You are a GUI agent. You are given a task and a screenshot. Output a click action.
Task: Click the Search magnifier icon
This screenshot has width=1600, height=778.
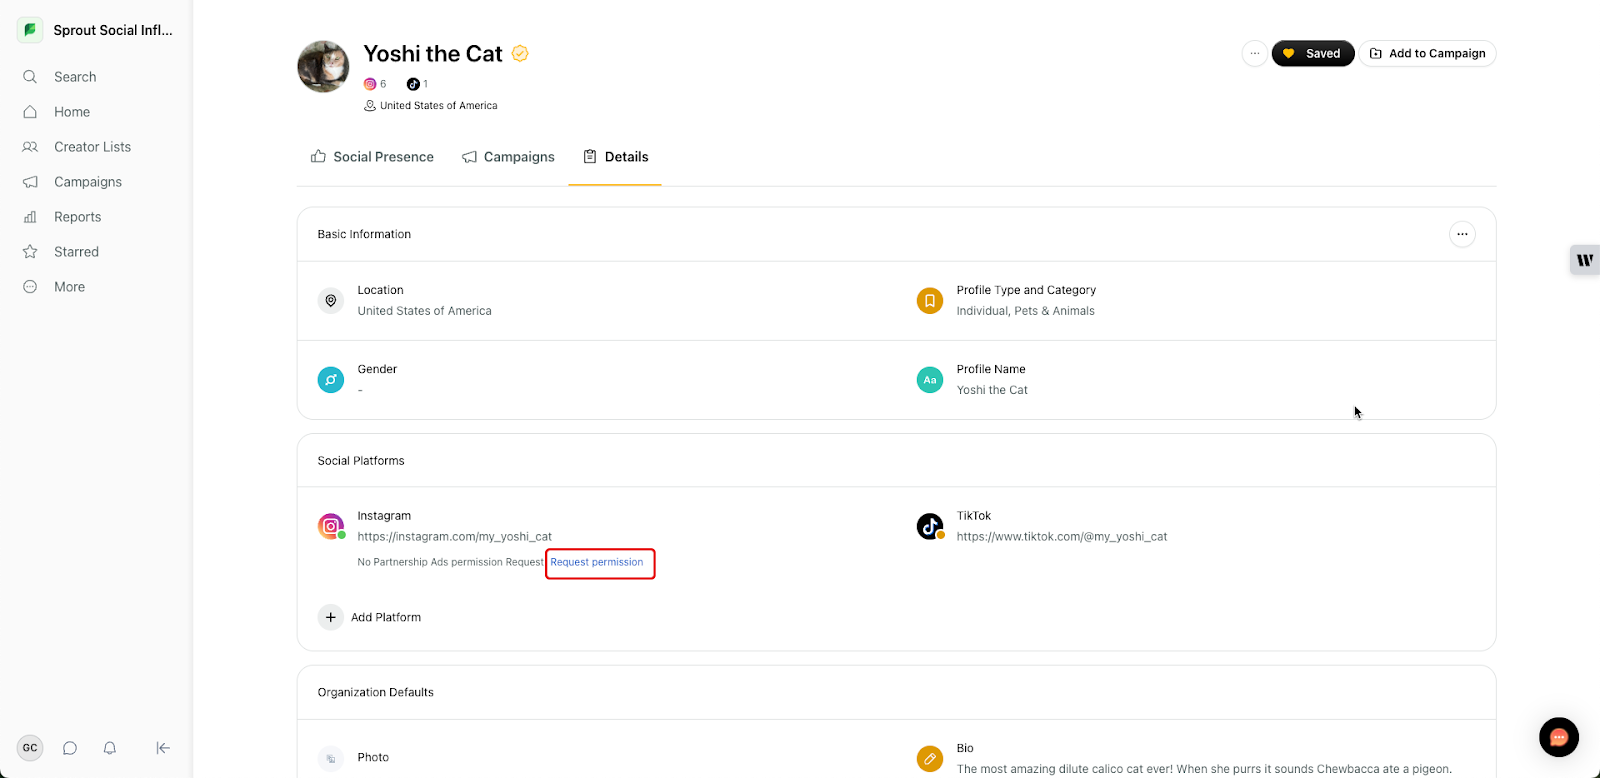(x=30, y=77)
